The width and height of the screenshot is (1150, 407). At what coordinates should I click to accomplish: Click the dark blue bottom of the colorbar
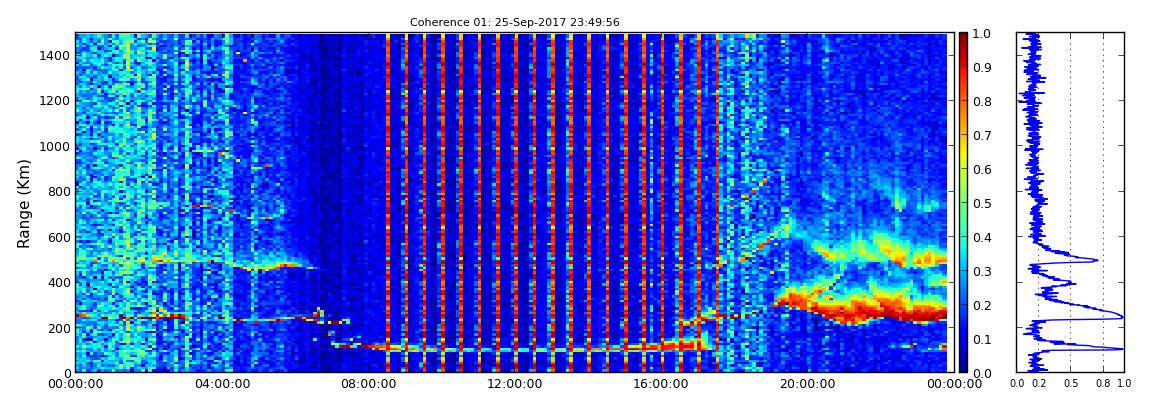963,367
